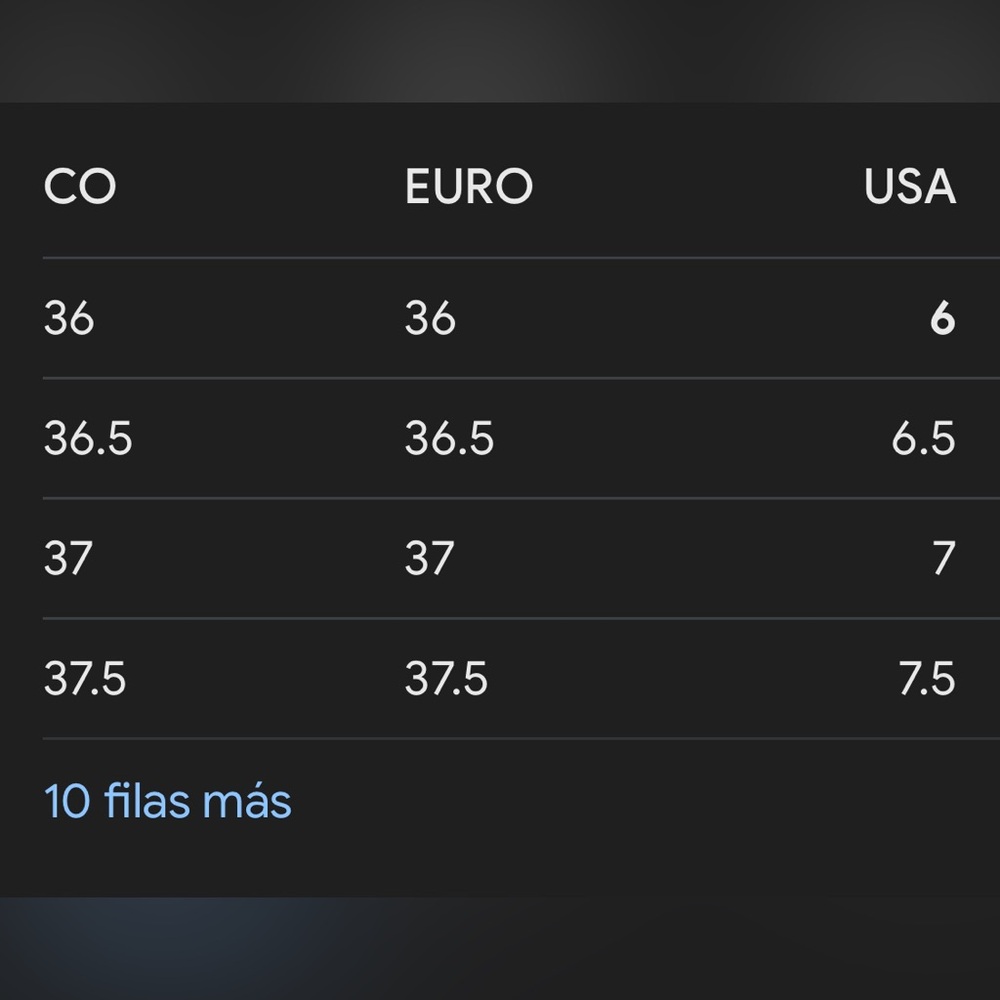Image resolution: width=1000 pixels, height=1000 pixels.
Task: Choose 37.5 in the CO column
Action: [85, 680]
